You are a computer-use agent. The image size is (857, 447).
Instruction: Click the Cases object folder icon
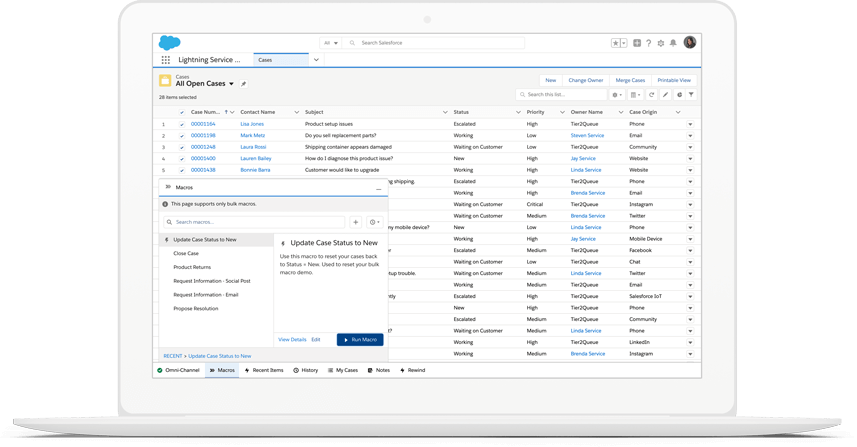point(165,81)
